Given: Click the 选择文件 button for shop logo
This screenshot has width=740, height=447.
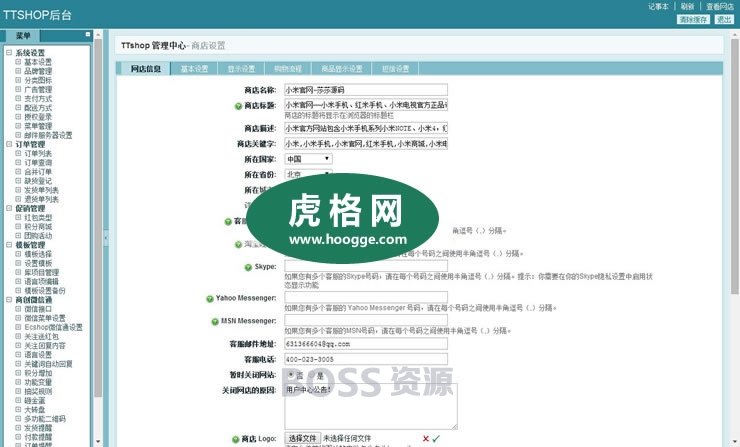Looking at the screenshot, I should 302,439.
